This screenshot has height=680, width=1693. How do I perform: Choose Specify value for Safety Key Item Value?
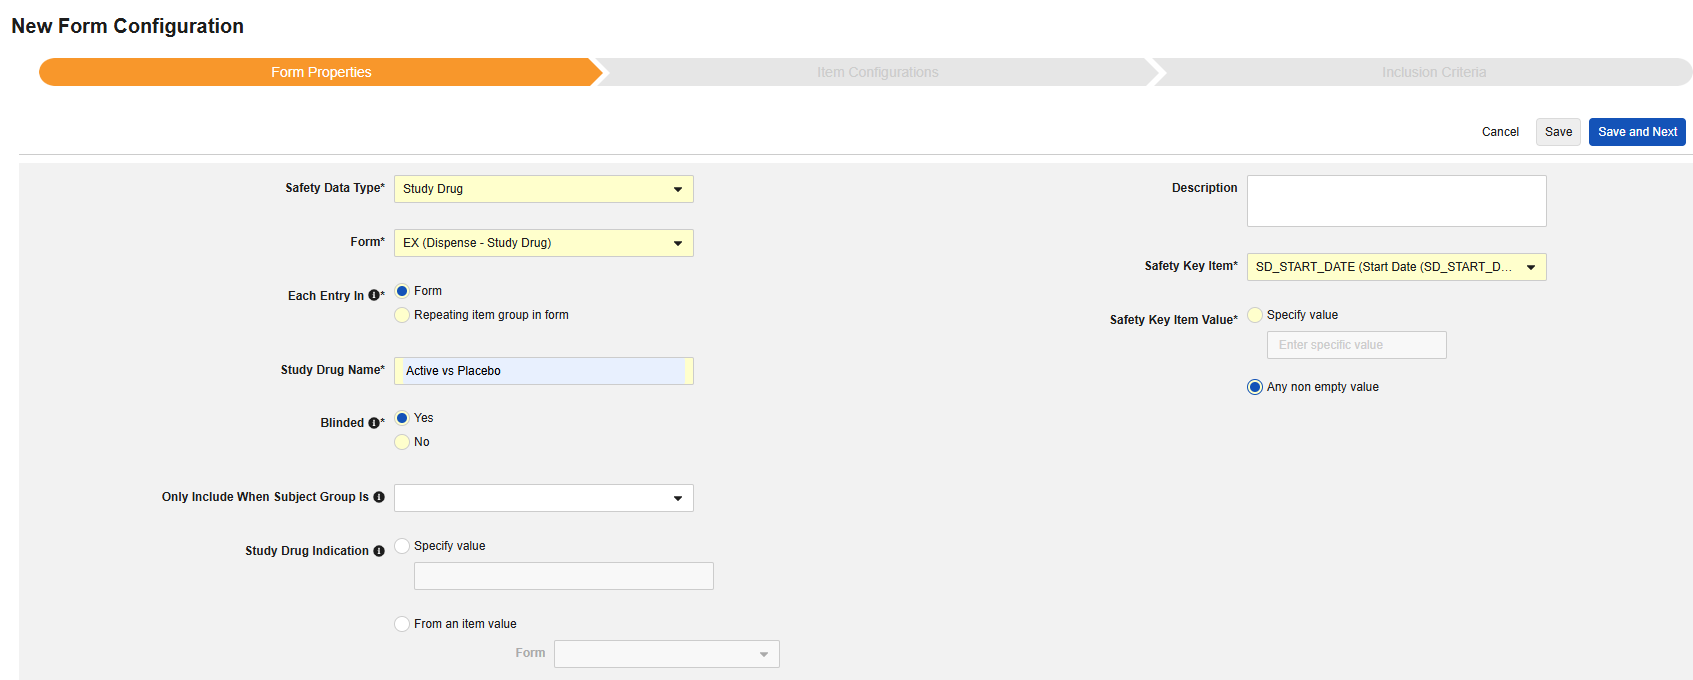[1255, 315]
